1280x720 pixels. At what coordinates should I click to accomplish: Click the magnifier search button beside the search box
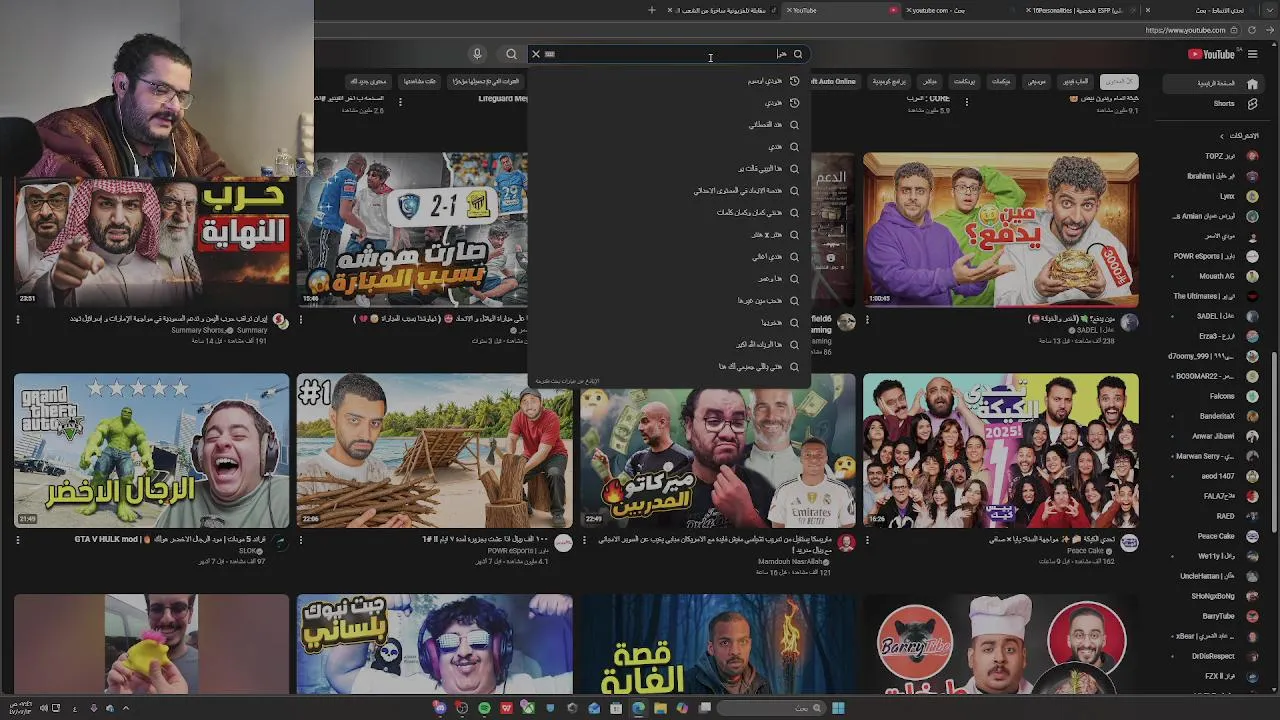click(x=511, y=54)
